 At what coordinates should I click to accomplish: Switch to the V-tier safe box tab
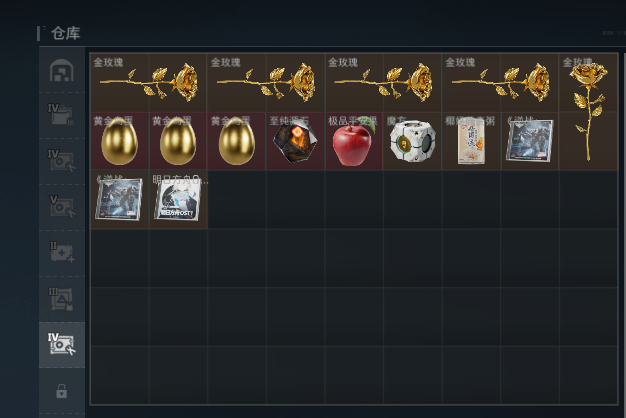[61, 207]
